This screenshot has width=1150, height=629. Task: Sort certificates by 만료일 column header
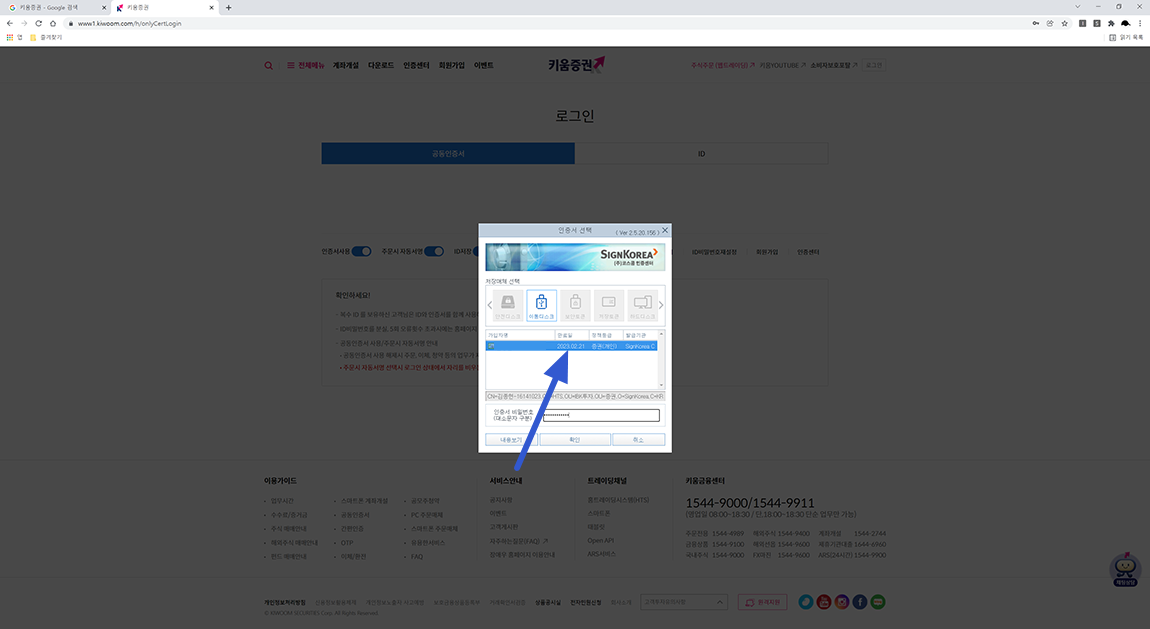click(571, 335)
